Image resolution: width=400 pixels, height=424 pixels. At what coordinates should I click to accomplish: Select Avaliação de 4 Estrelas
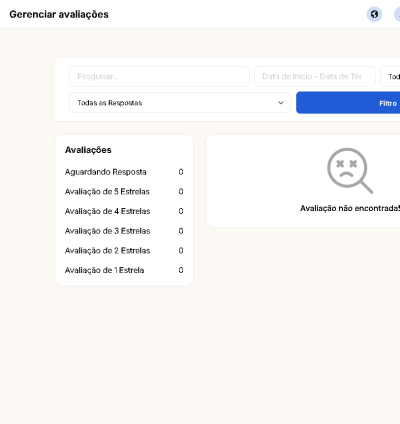click(124, 211)
